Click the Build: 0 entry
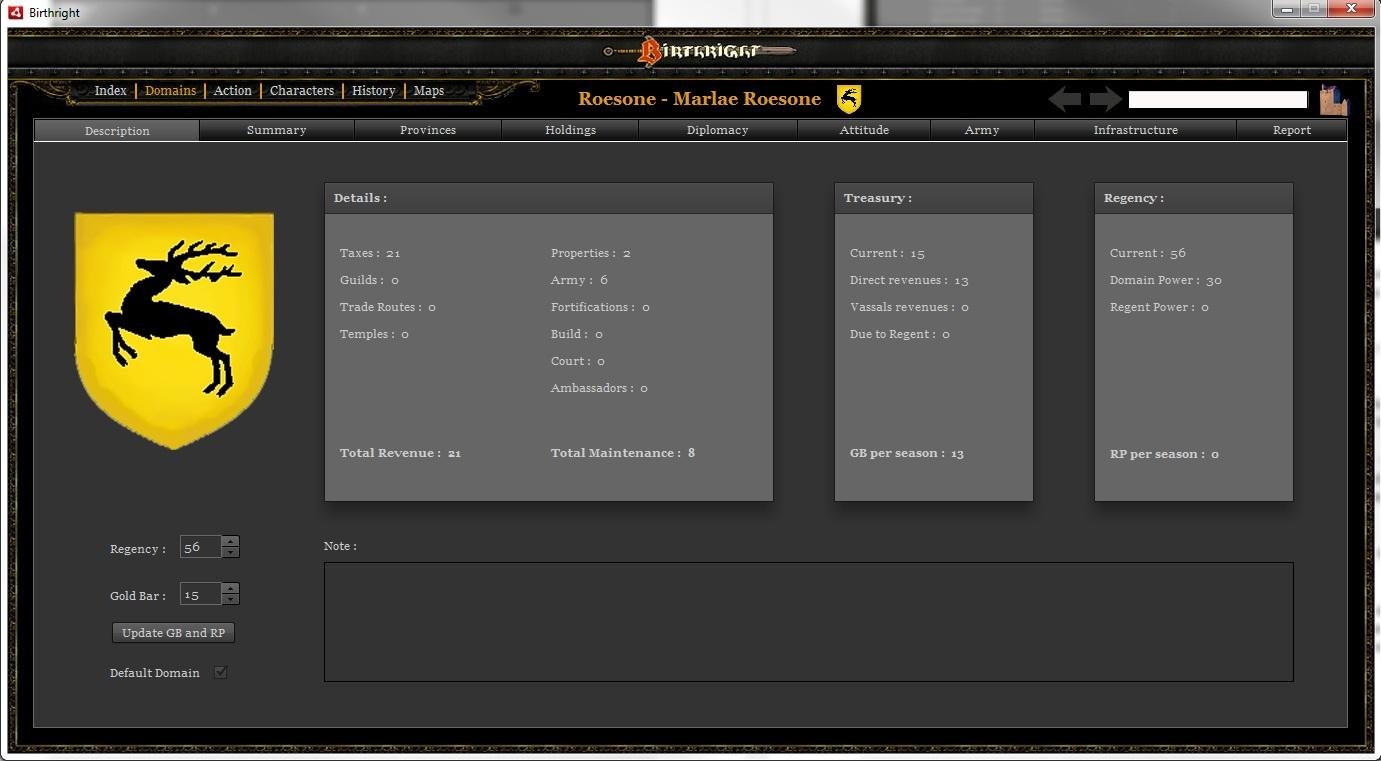Screen dimensions: 1381x761 [577, 334]
